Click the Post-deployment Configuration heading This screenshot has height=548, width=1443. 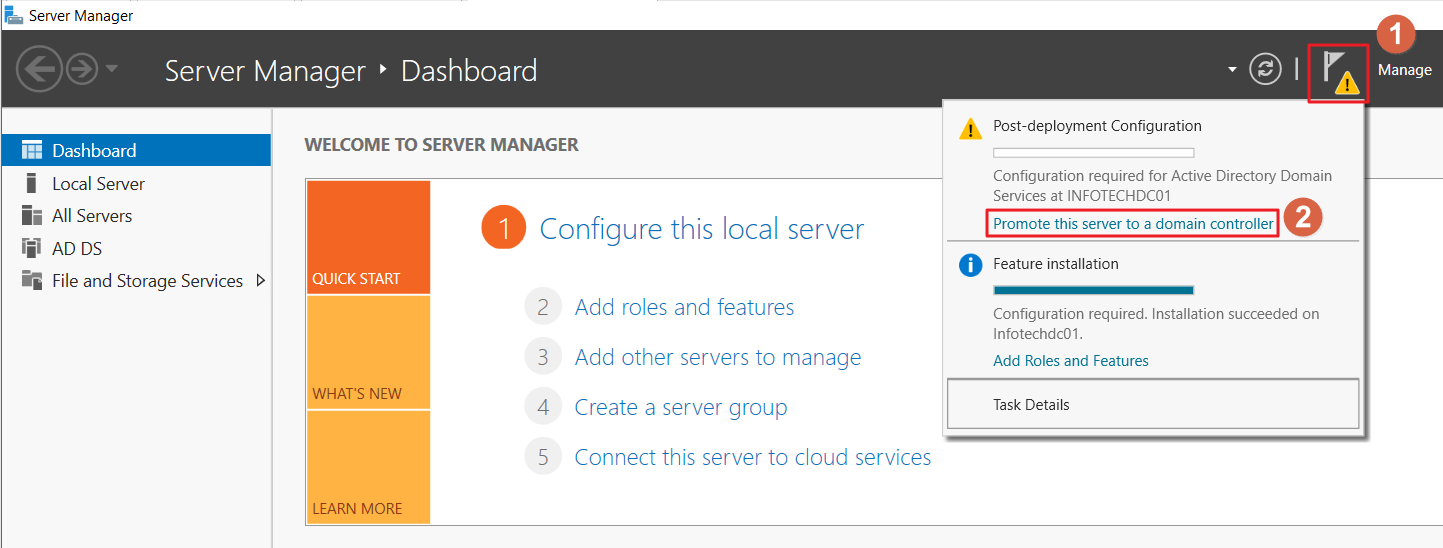(1097, 126)
